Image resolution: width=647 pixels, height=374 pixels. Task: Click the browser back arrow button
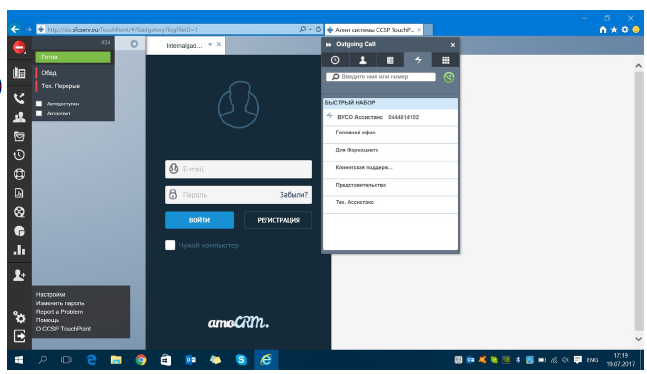coord(15,29)
